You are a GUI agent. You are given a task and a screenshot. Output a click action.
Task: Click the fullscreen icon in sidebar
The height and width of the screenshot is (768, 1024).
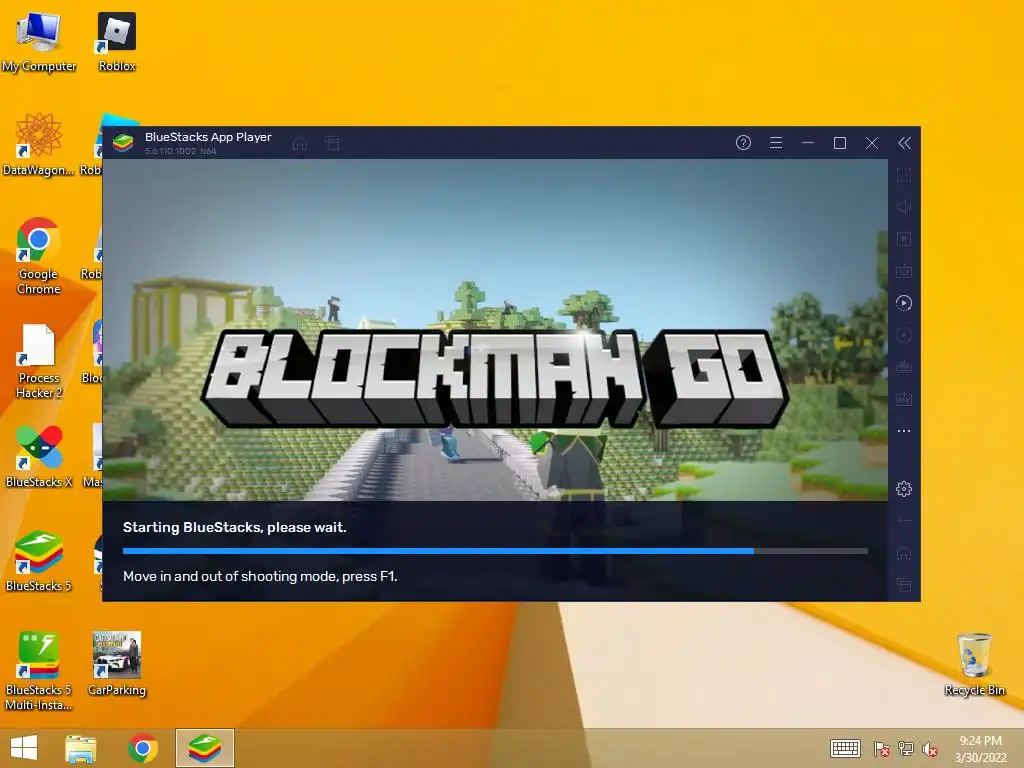coord(904,175)
